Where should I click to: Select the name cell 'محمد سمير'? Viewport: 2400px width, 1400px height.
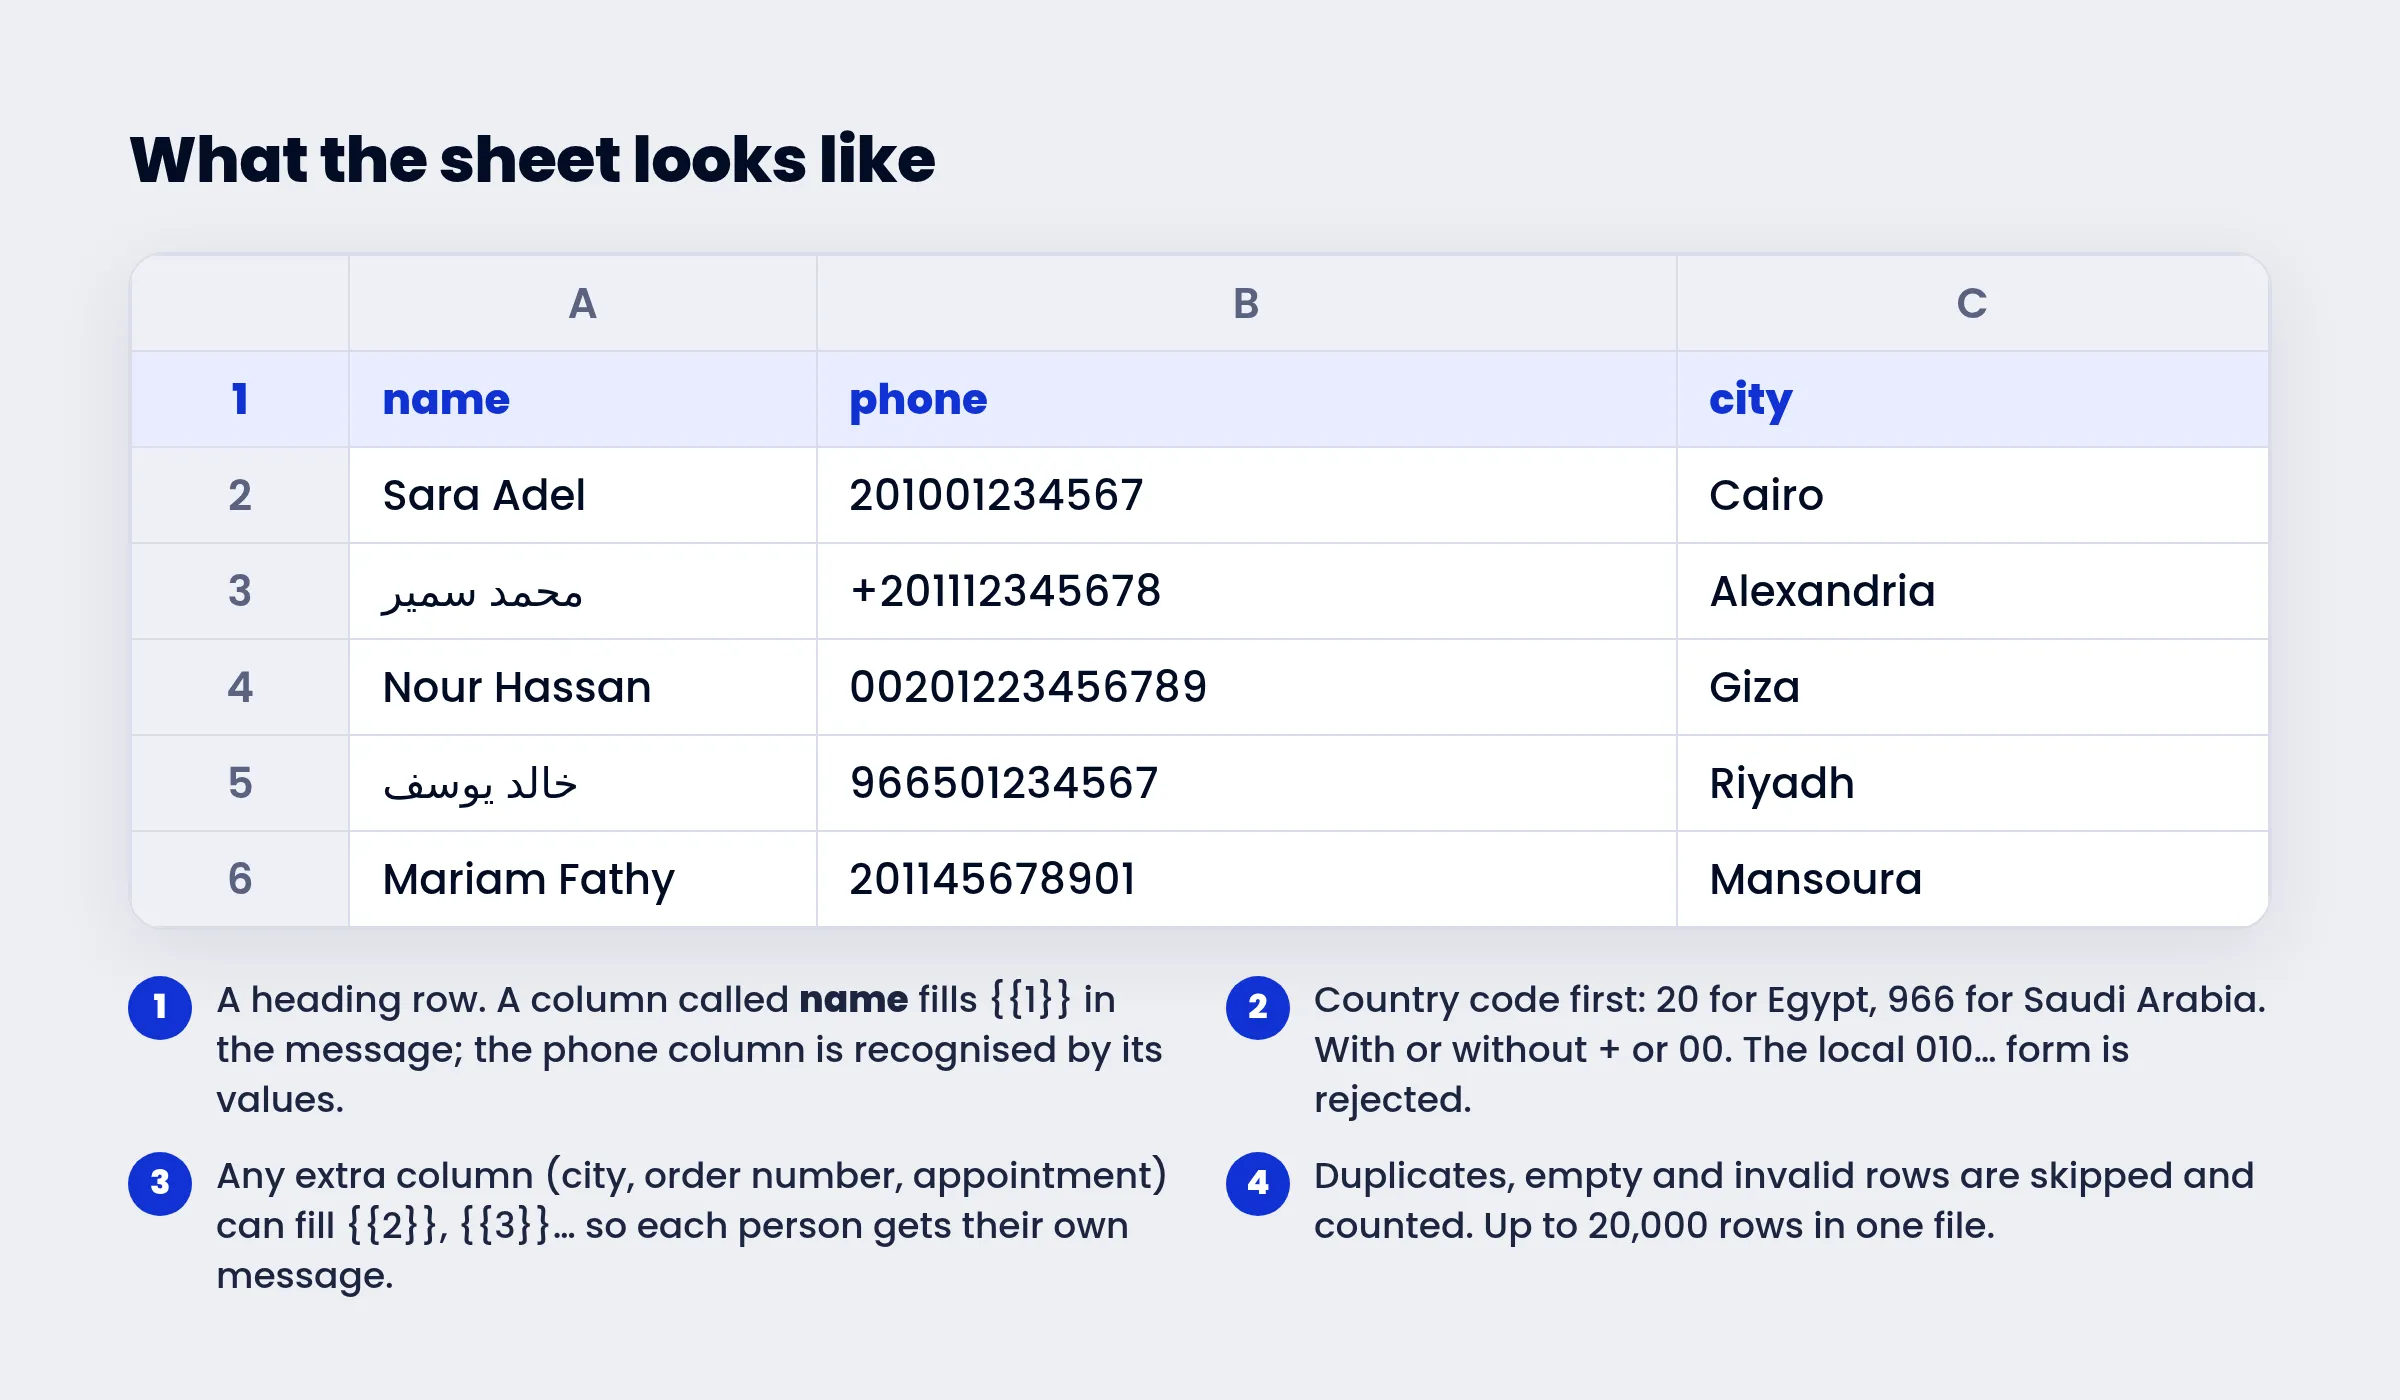[x=583, y=591]
